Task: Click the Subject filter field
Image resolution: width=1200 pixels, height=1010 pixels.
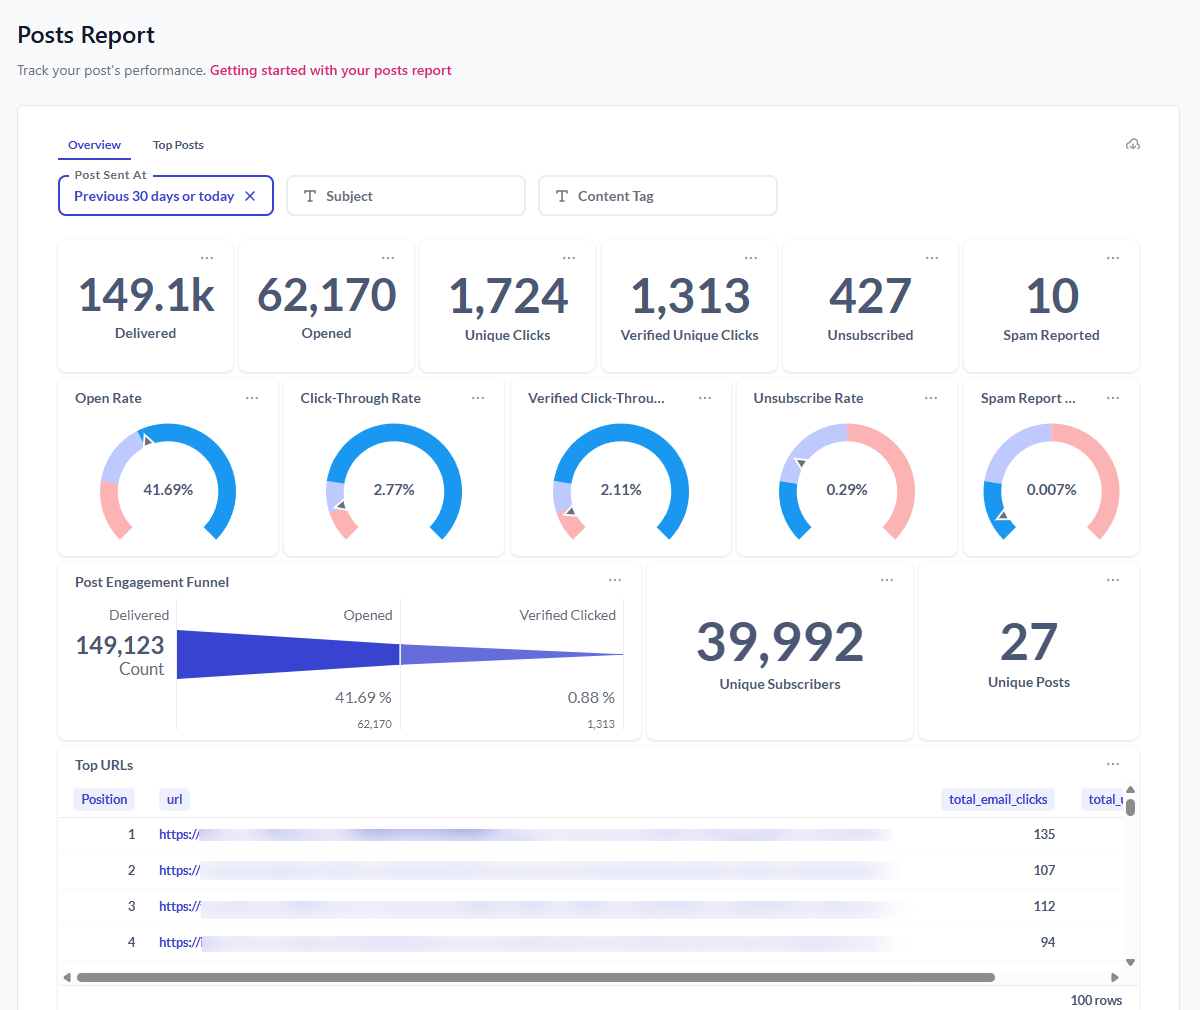Action: (x=405, y=196)
